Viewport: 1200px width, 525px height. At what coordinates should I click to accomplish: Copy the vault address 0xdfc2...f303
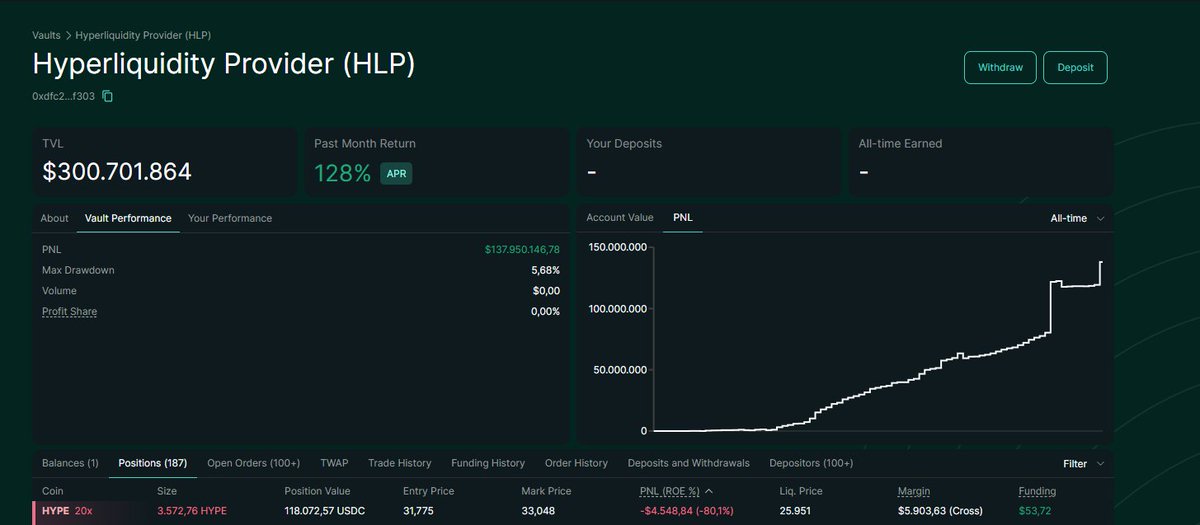coord(108,96)
